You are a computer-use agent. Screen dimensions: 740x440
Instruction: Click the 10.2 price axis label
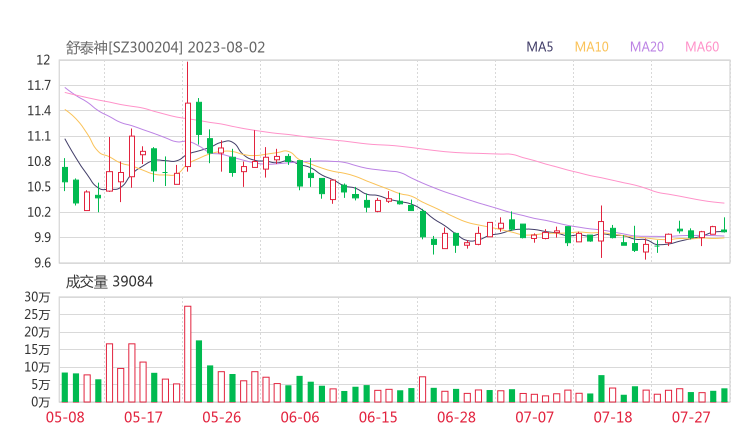(39, 212)
